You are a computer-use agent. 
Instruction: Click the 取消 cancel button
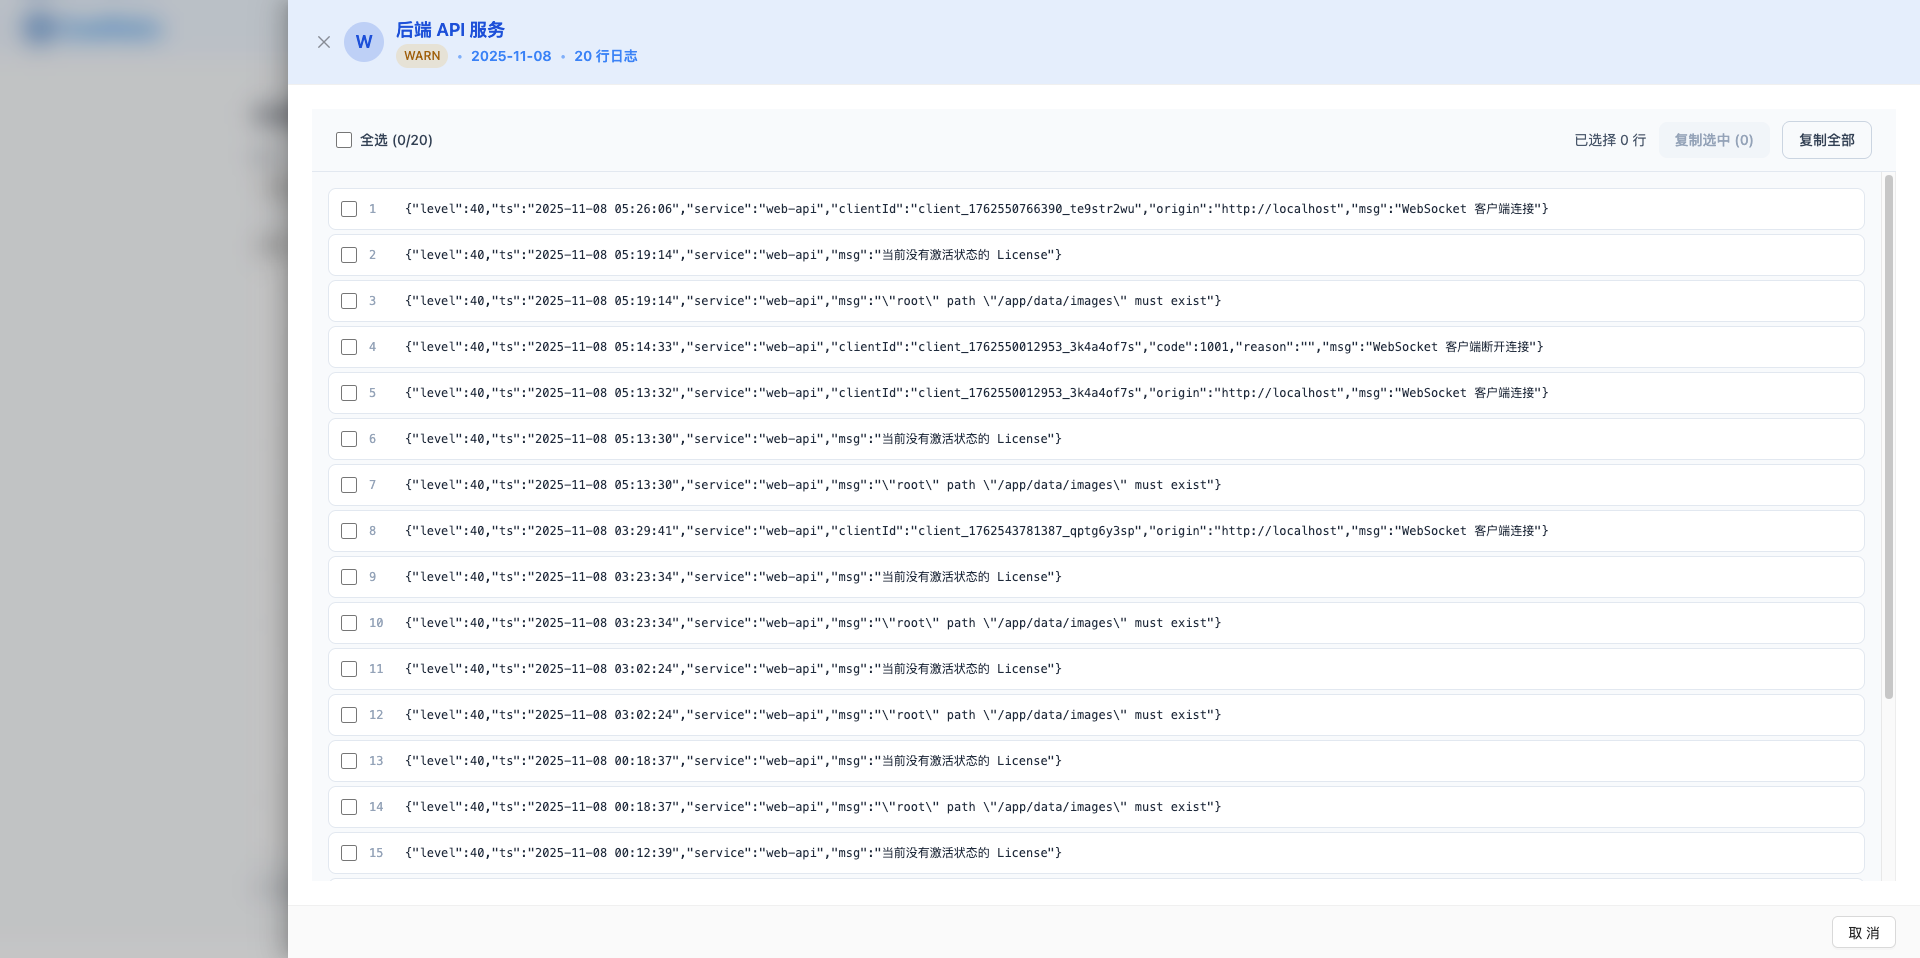(1863, 932)
